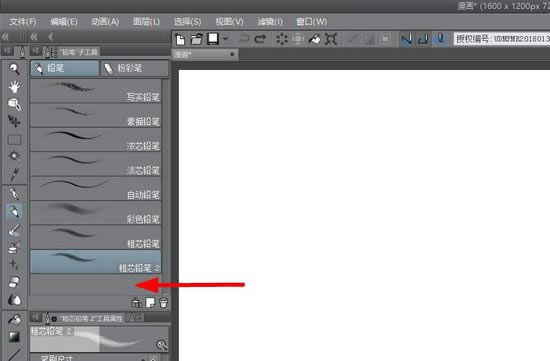This screenshot has height=361, width=550.
Task: Click the New file icon in toolbar
Action: 180,39
